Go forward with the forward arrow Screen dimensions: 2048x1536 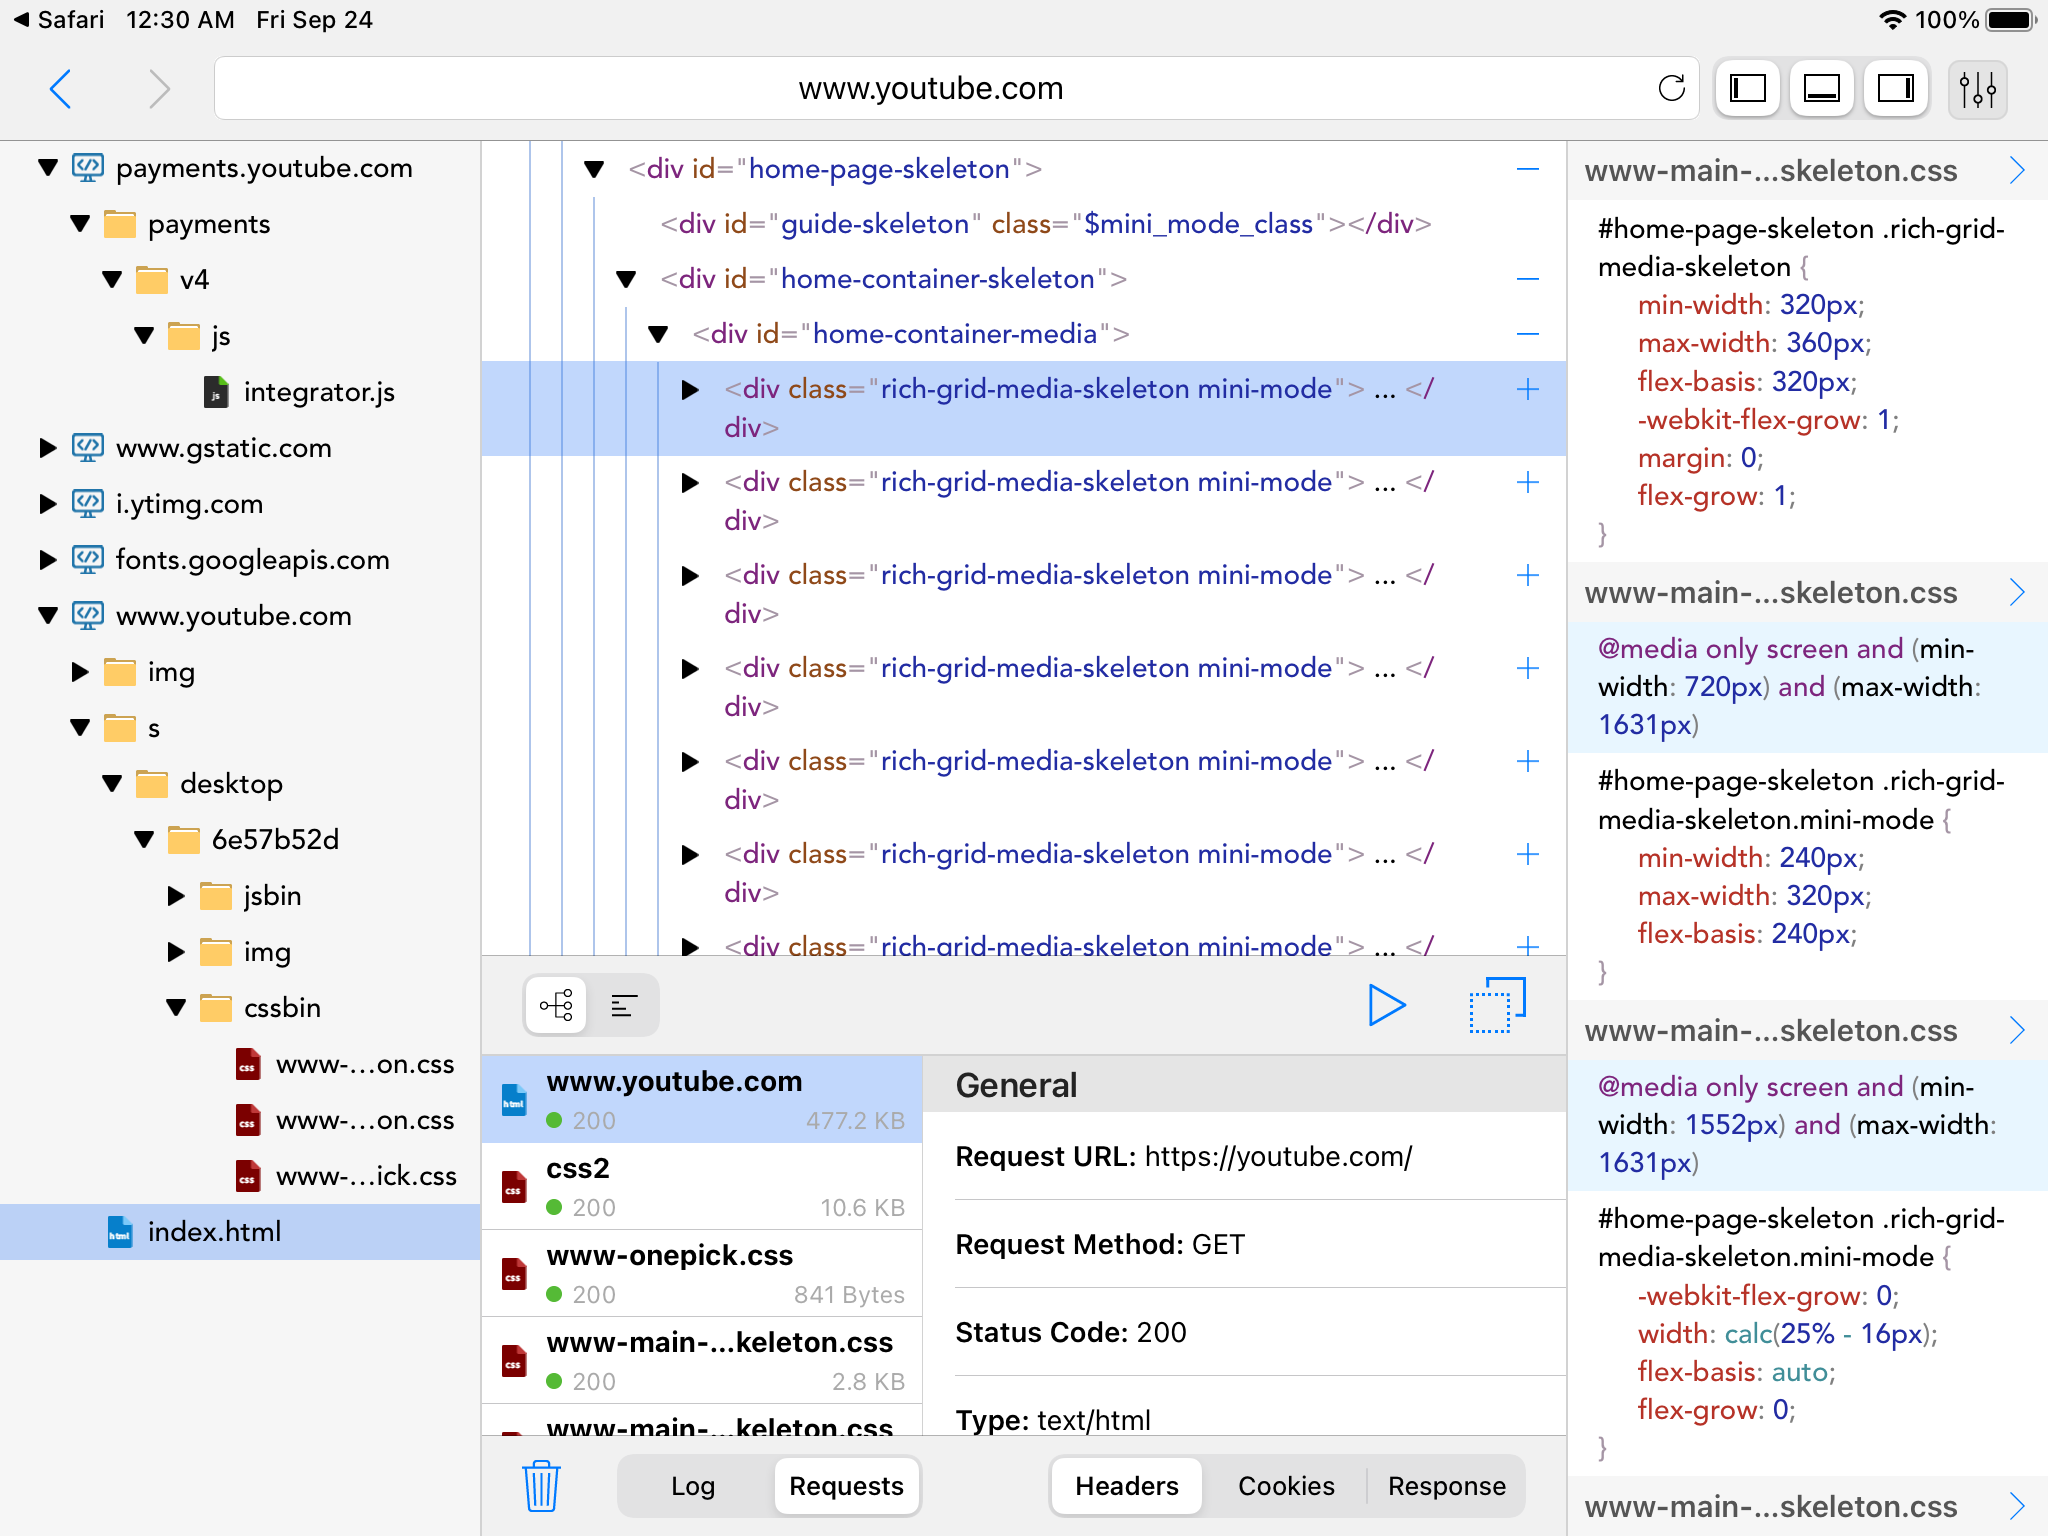(159, 89)
